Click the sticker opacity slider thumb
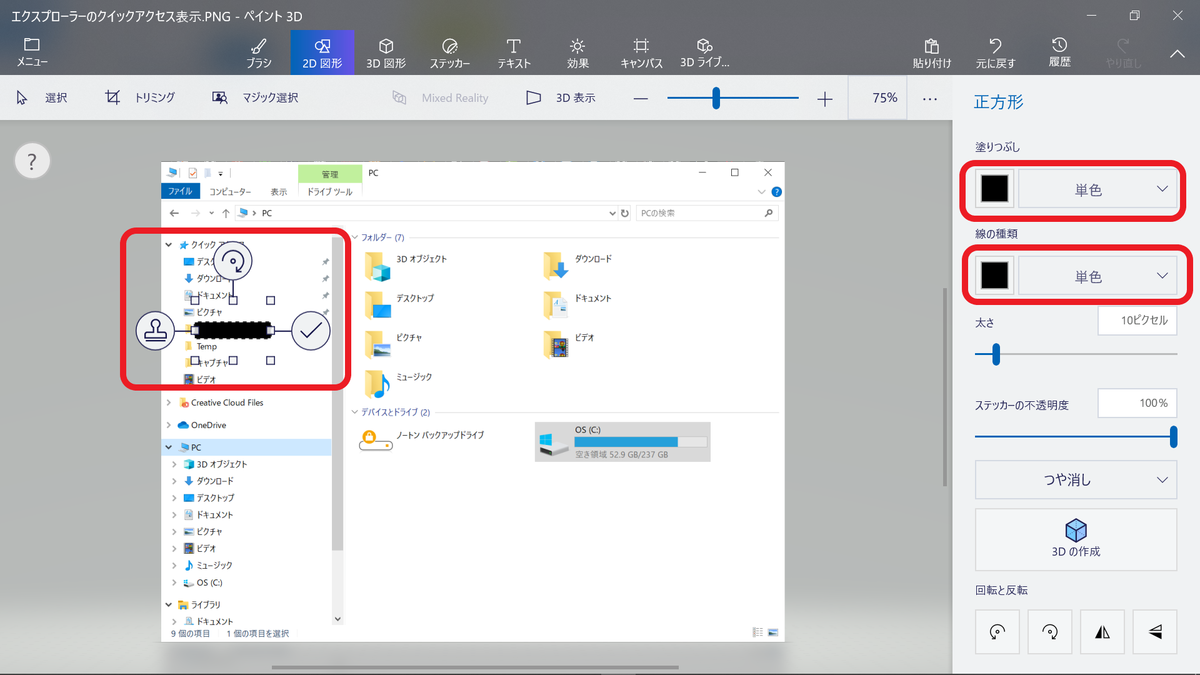The height and width of the screenshot is (675, 1200). (1173, 435)
